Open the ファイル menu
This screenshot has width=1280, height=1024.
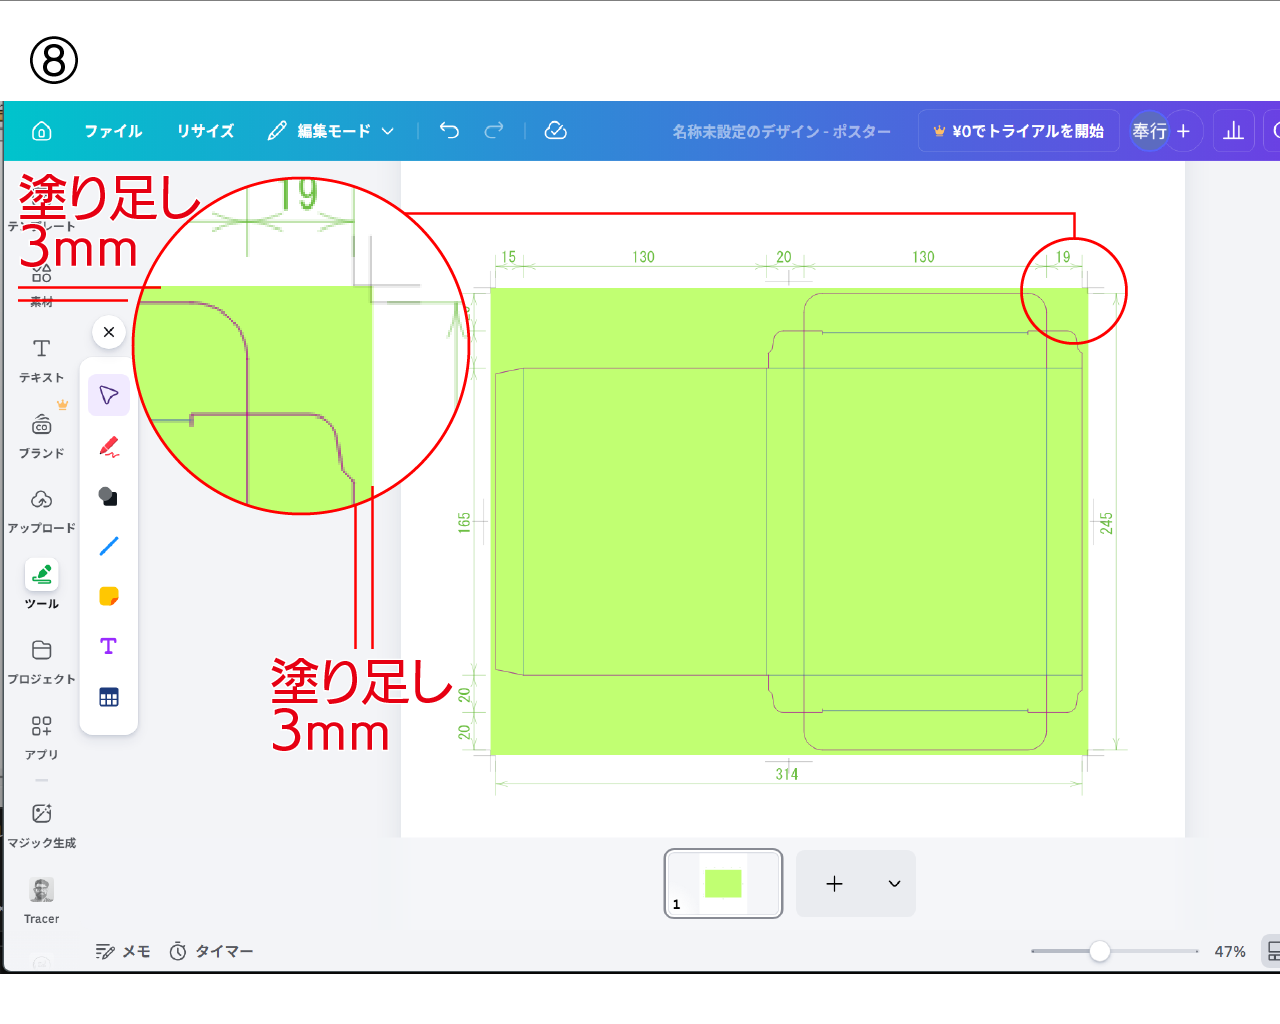tap(113, 131)
